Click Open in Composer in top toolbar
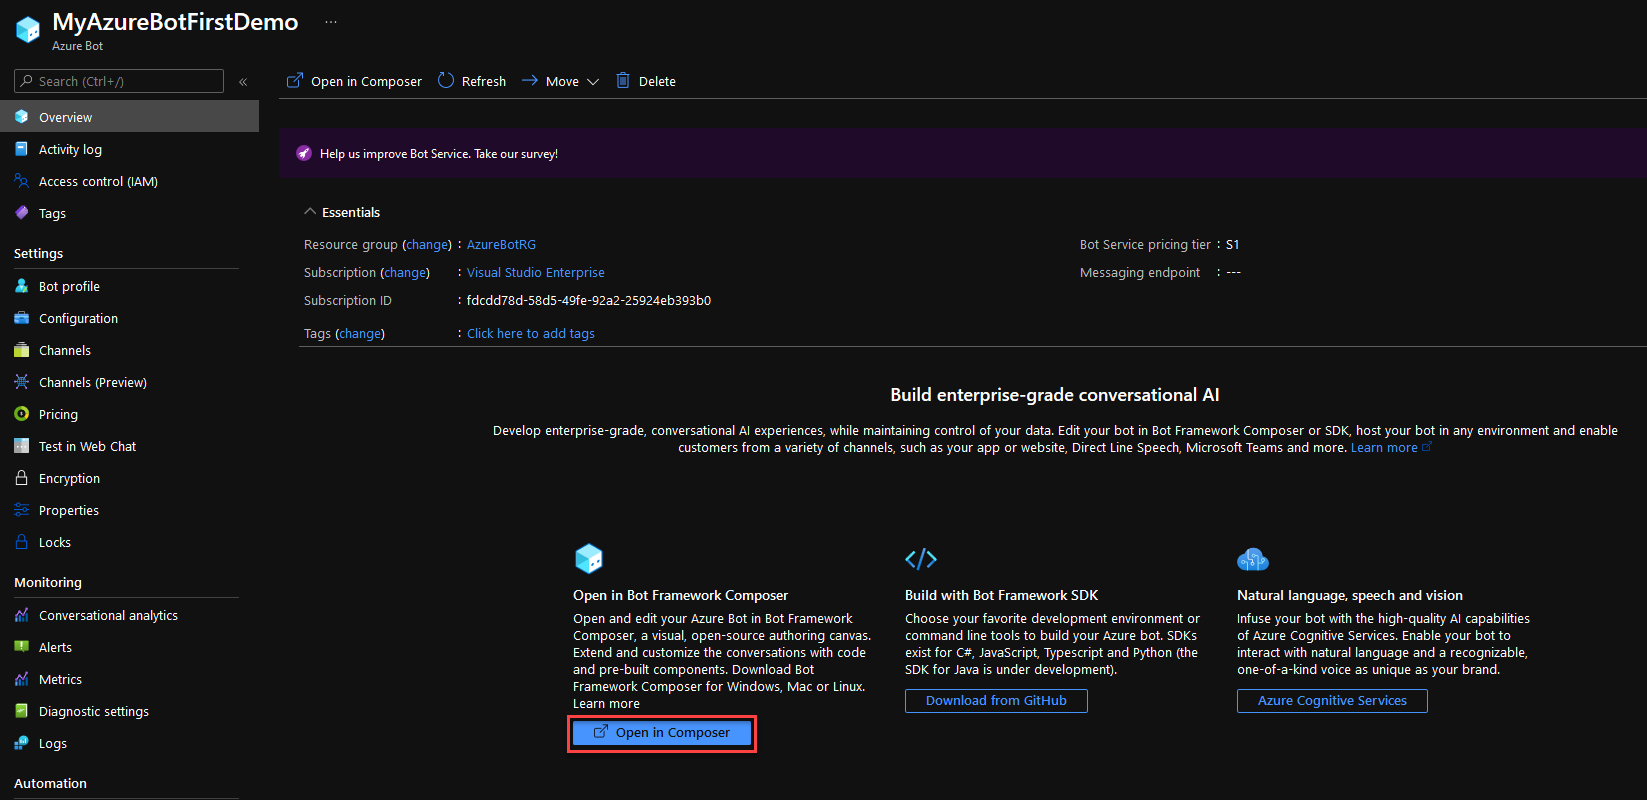This screenshot has width=1647, height=800. (354, 81)
